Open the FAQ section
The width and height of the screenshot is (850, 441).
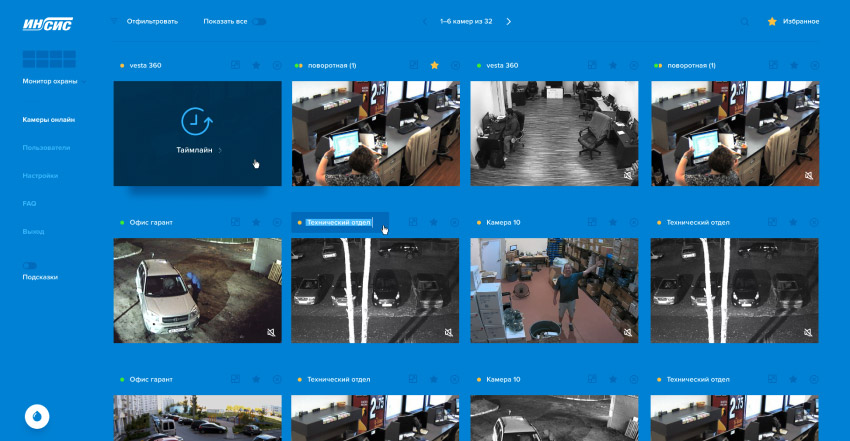29,203
